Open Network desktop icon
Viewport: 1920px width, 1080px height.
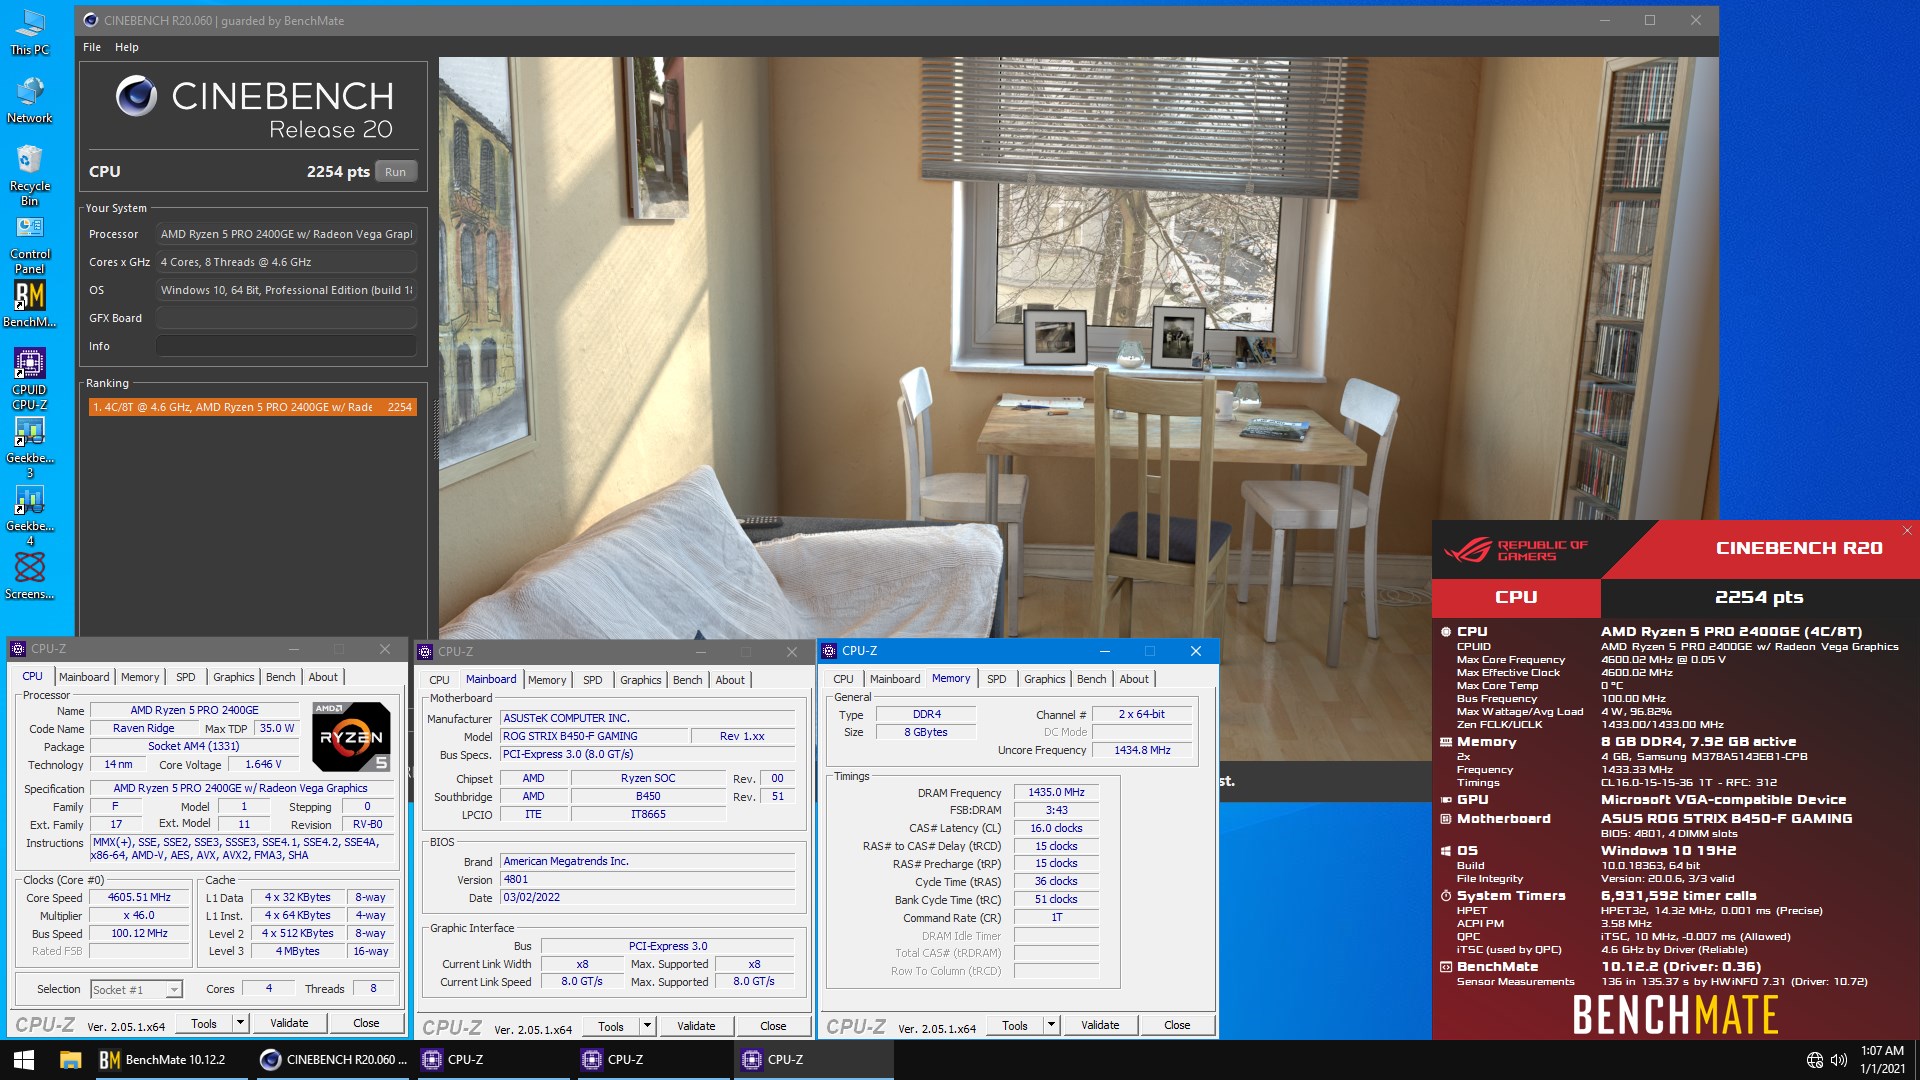(30, 100)
